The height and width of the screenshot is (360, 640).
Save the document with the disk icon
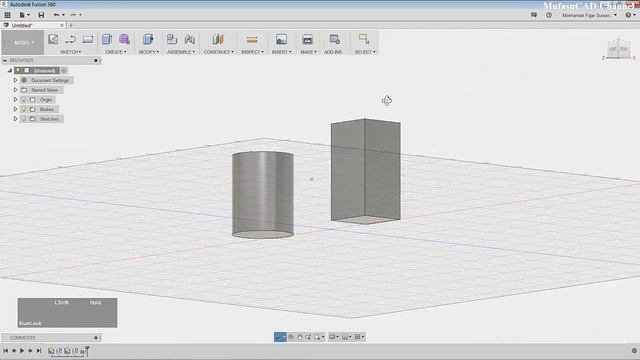coord(41,15)
